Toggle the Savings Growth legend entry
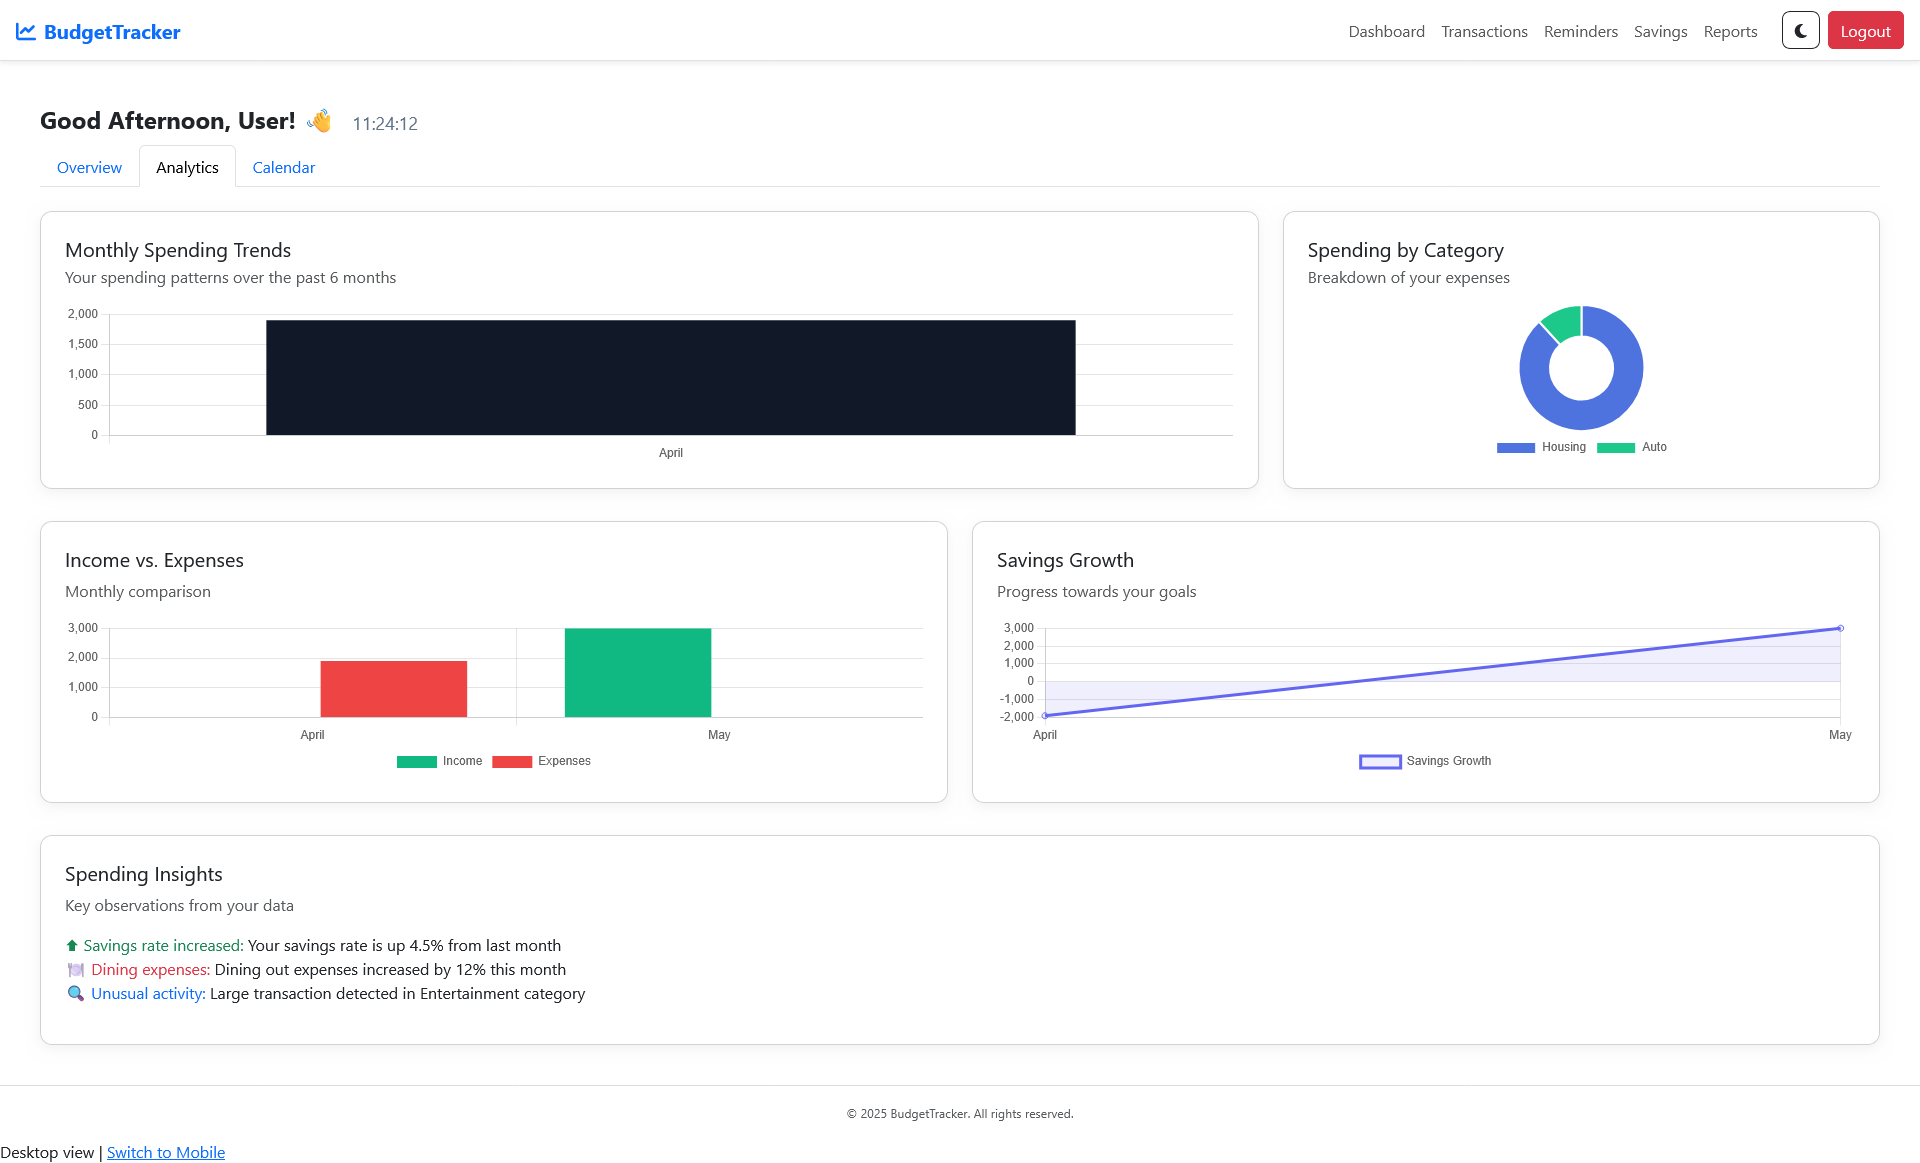Screen dimensions: 1920x1163 coord(1424,761)
